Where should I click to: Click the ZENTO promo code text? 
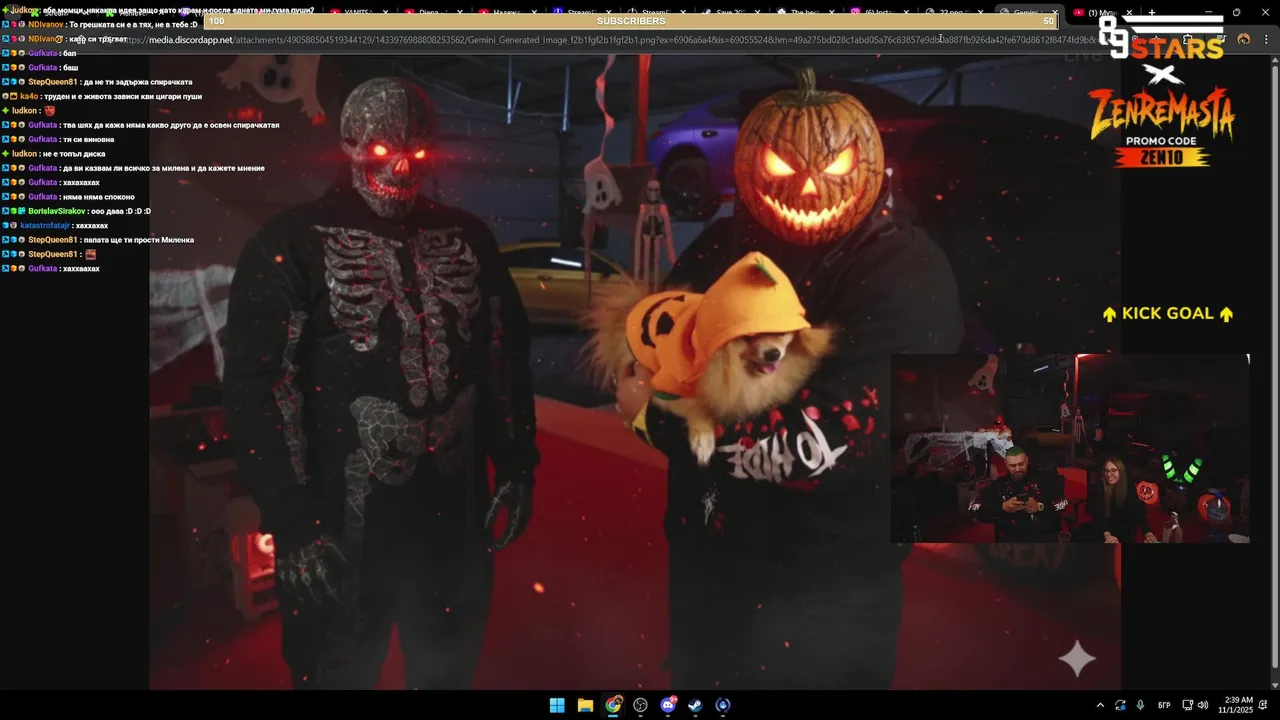(1161, 158)
